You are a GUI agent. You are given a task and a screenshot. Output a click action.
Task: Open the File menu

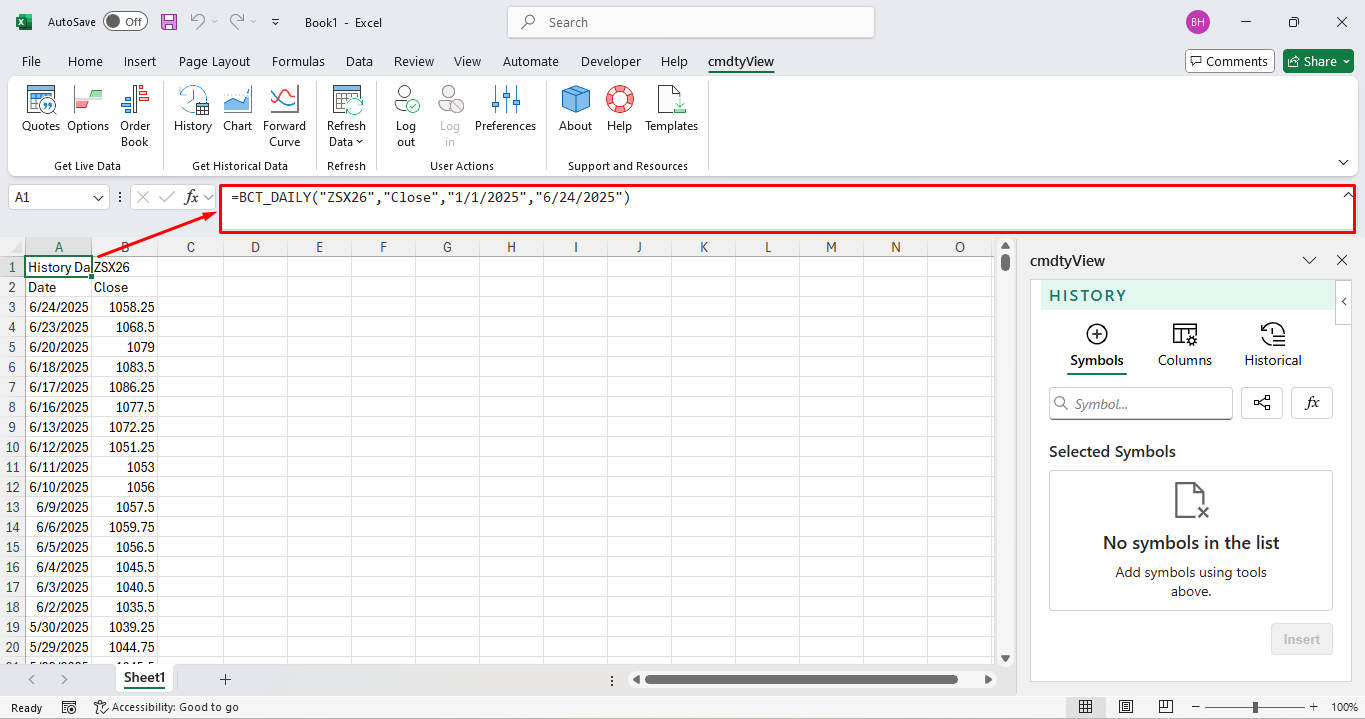[x=31, y=61]
